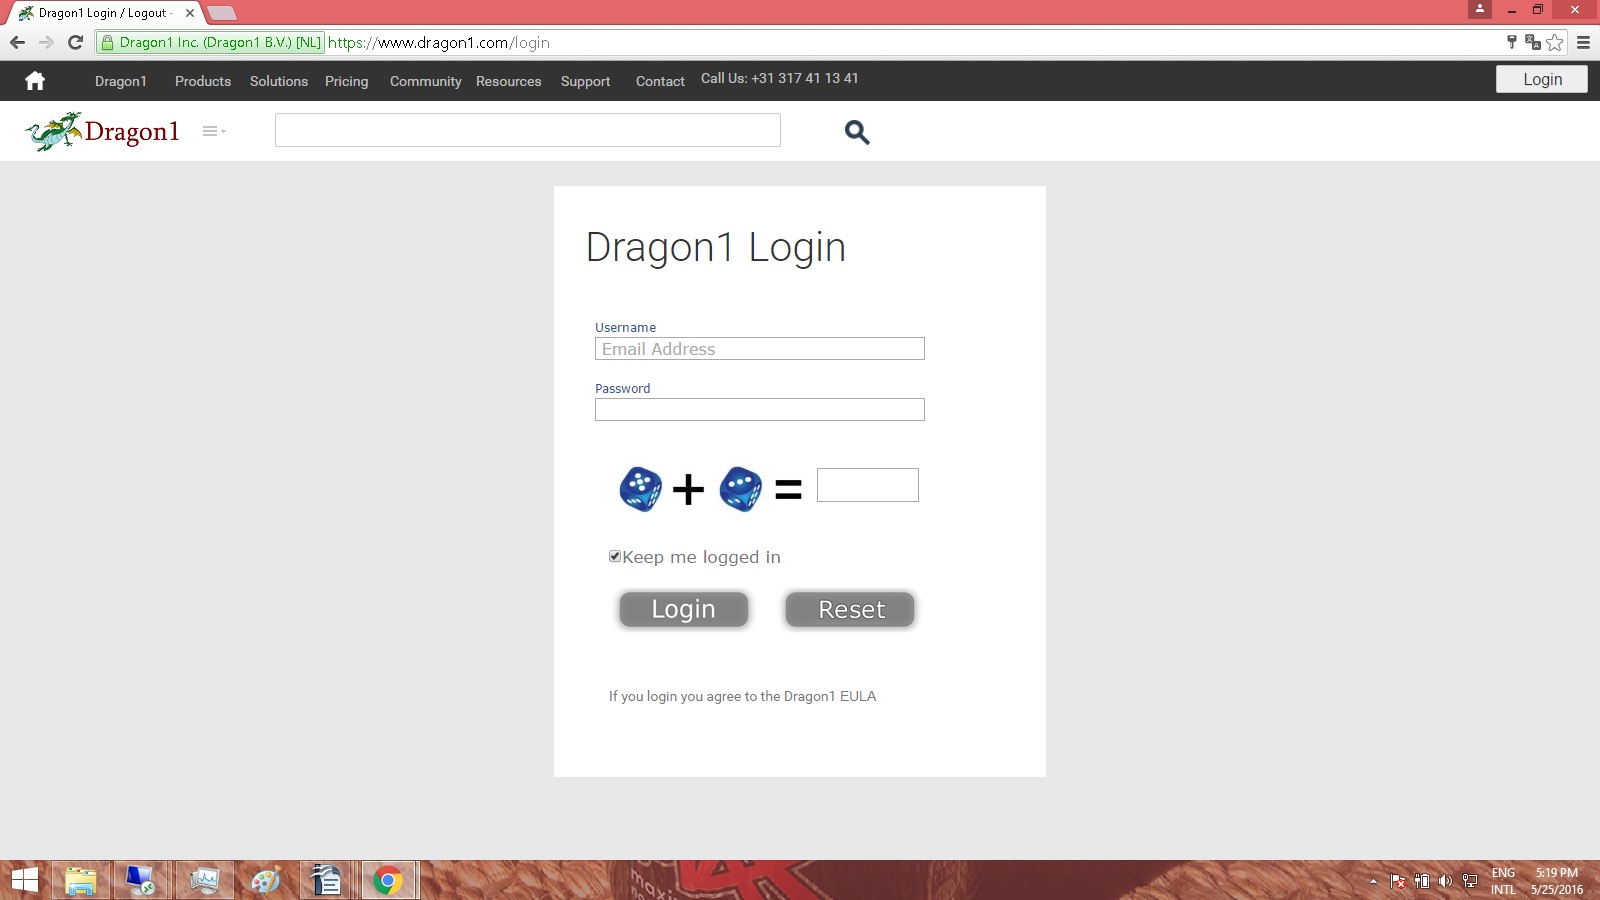Viewport: 1600px width, 900px height.
Task: Launch Paint from the taskbar
Action: tap(264, 880)
